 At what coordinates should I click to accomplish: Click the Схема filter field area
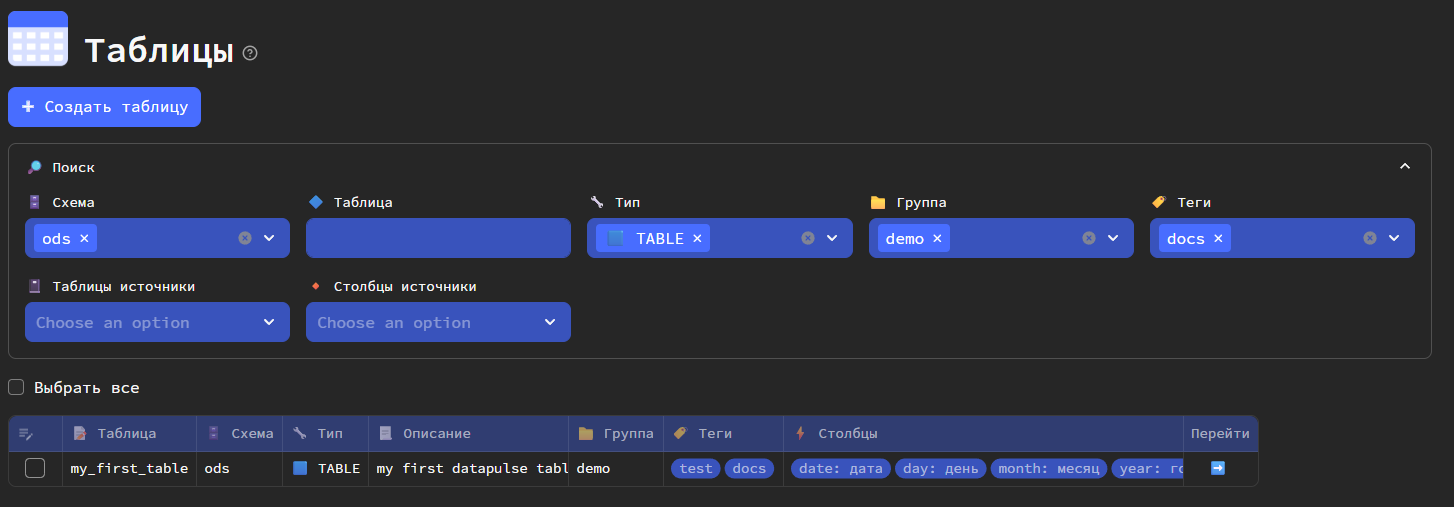pos(157,238)
